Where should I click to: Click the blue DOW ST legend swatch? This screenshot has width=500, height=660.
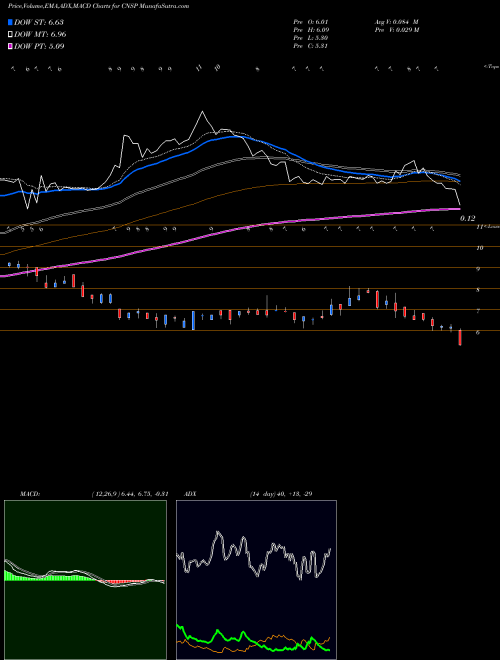click(x=10, y=22)
